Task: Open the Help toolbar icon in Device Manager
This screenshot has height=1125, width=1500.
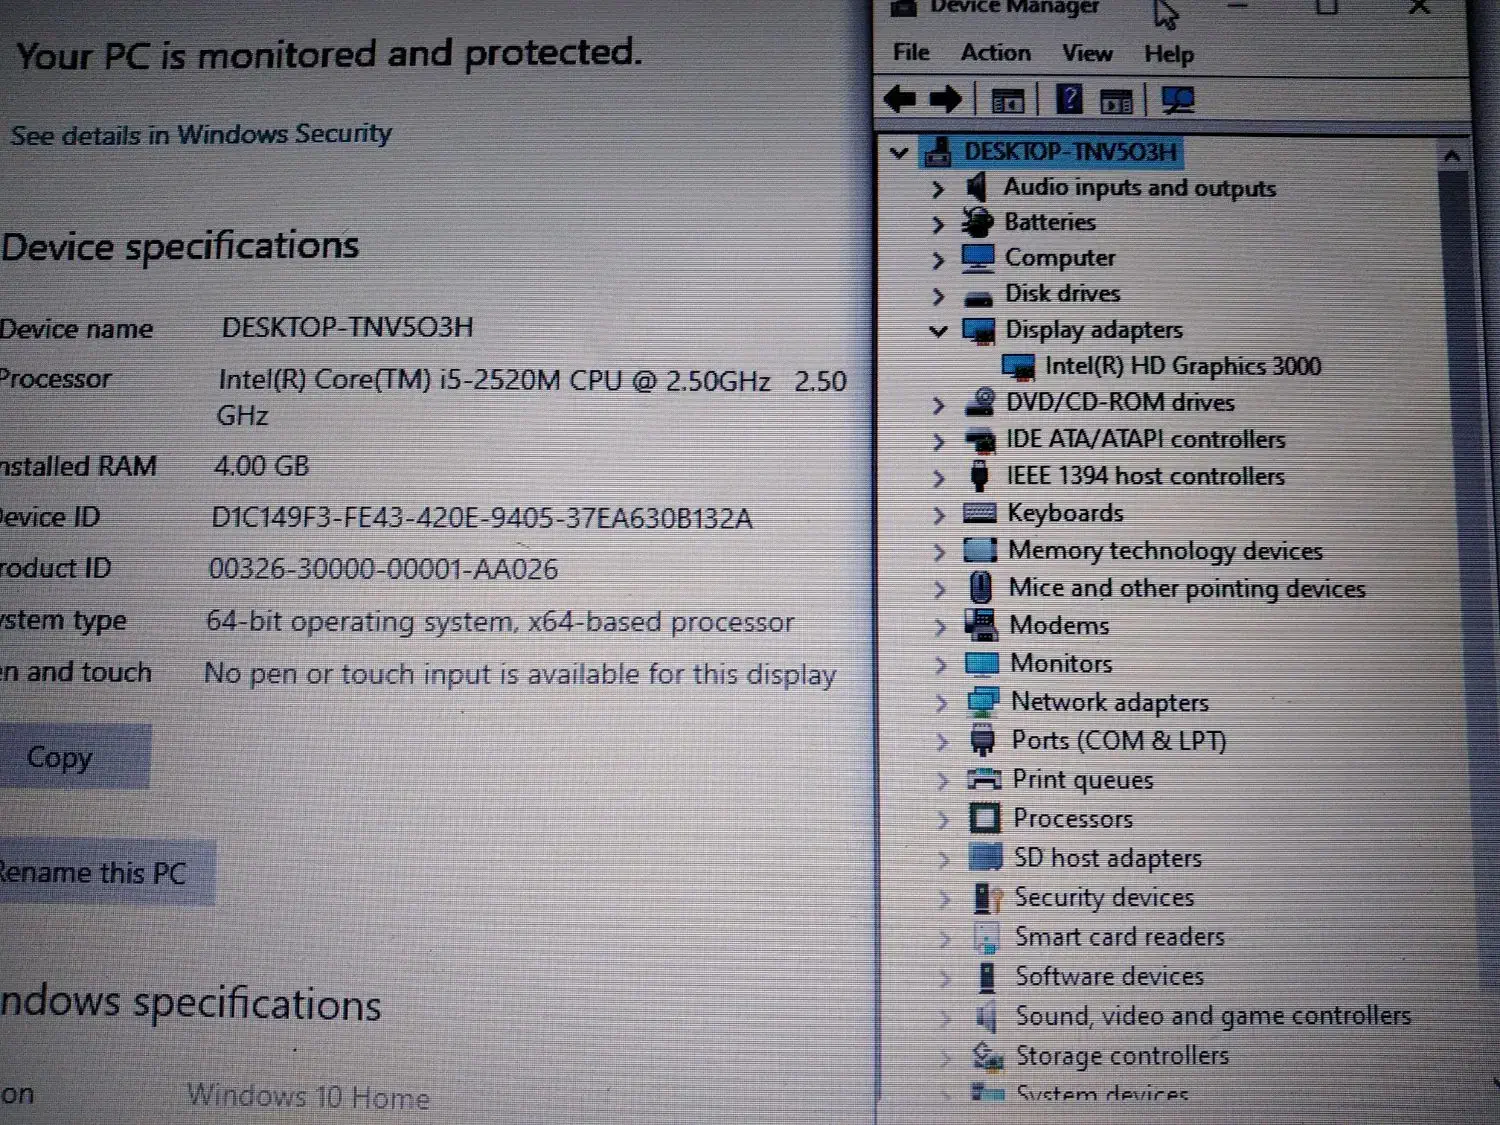Action: [1069, 98]
